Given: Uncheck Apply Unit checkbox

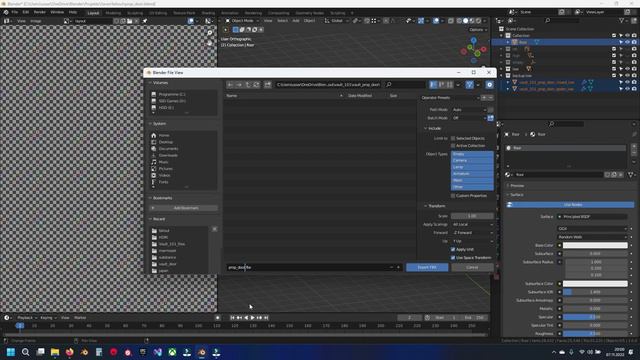Looking at the screenshot, I should click(453, 249).
